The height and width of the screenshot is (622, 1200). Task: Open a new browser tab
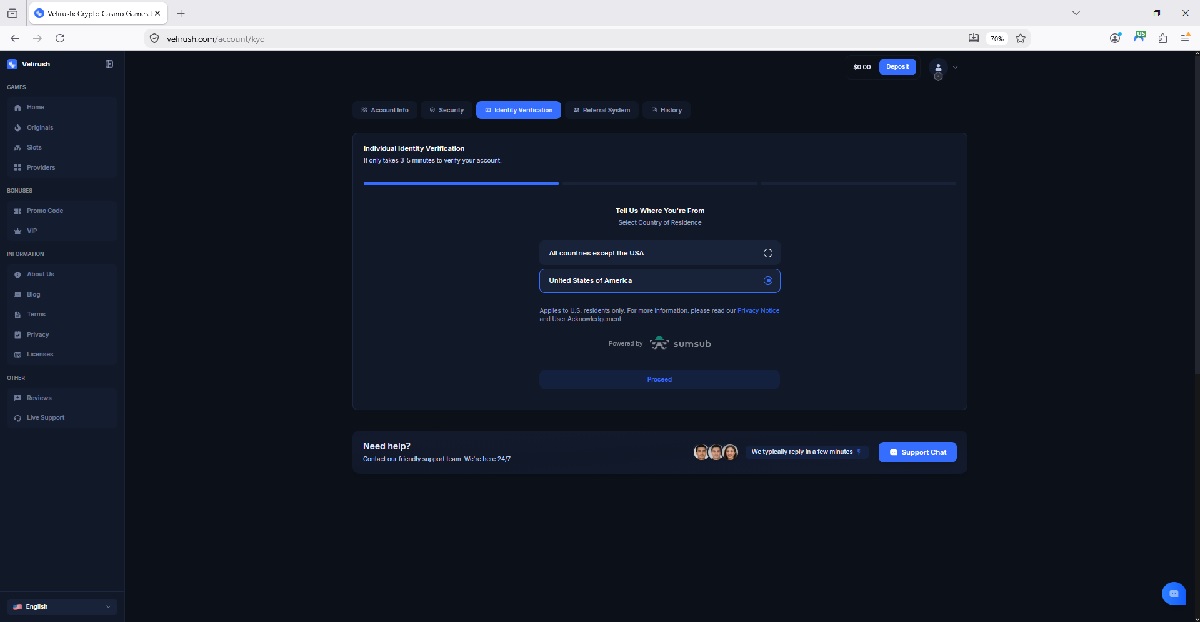tap(181, 13)
